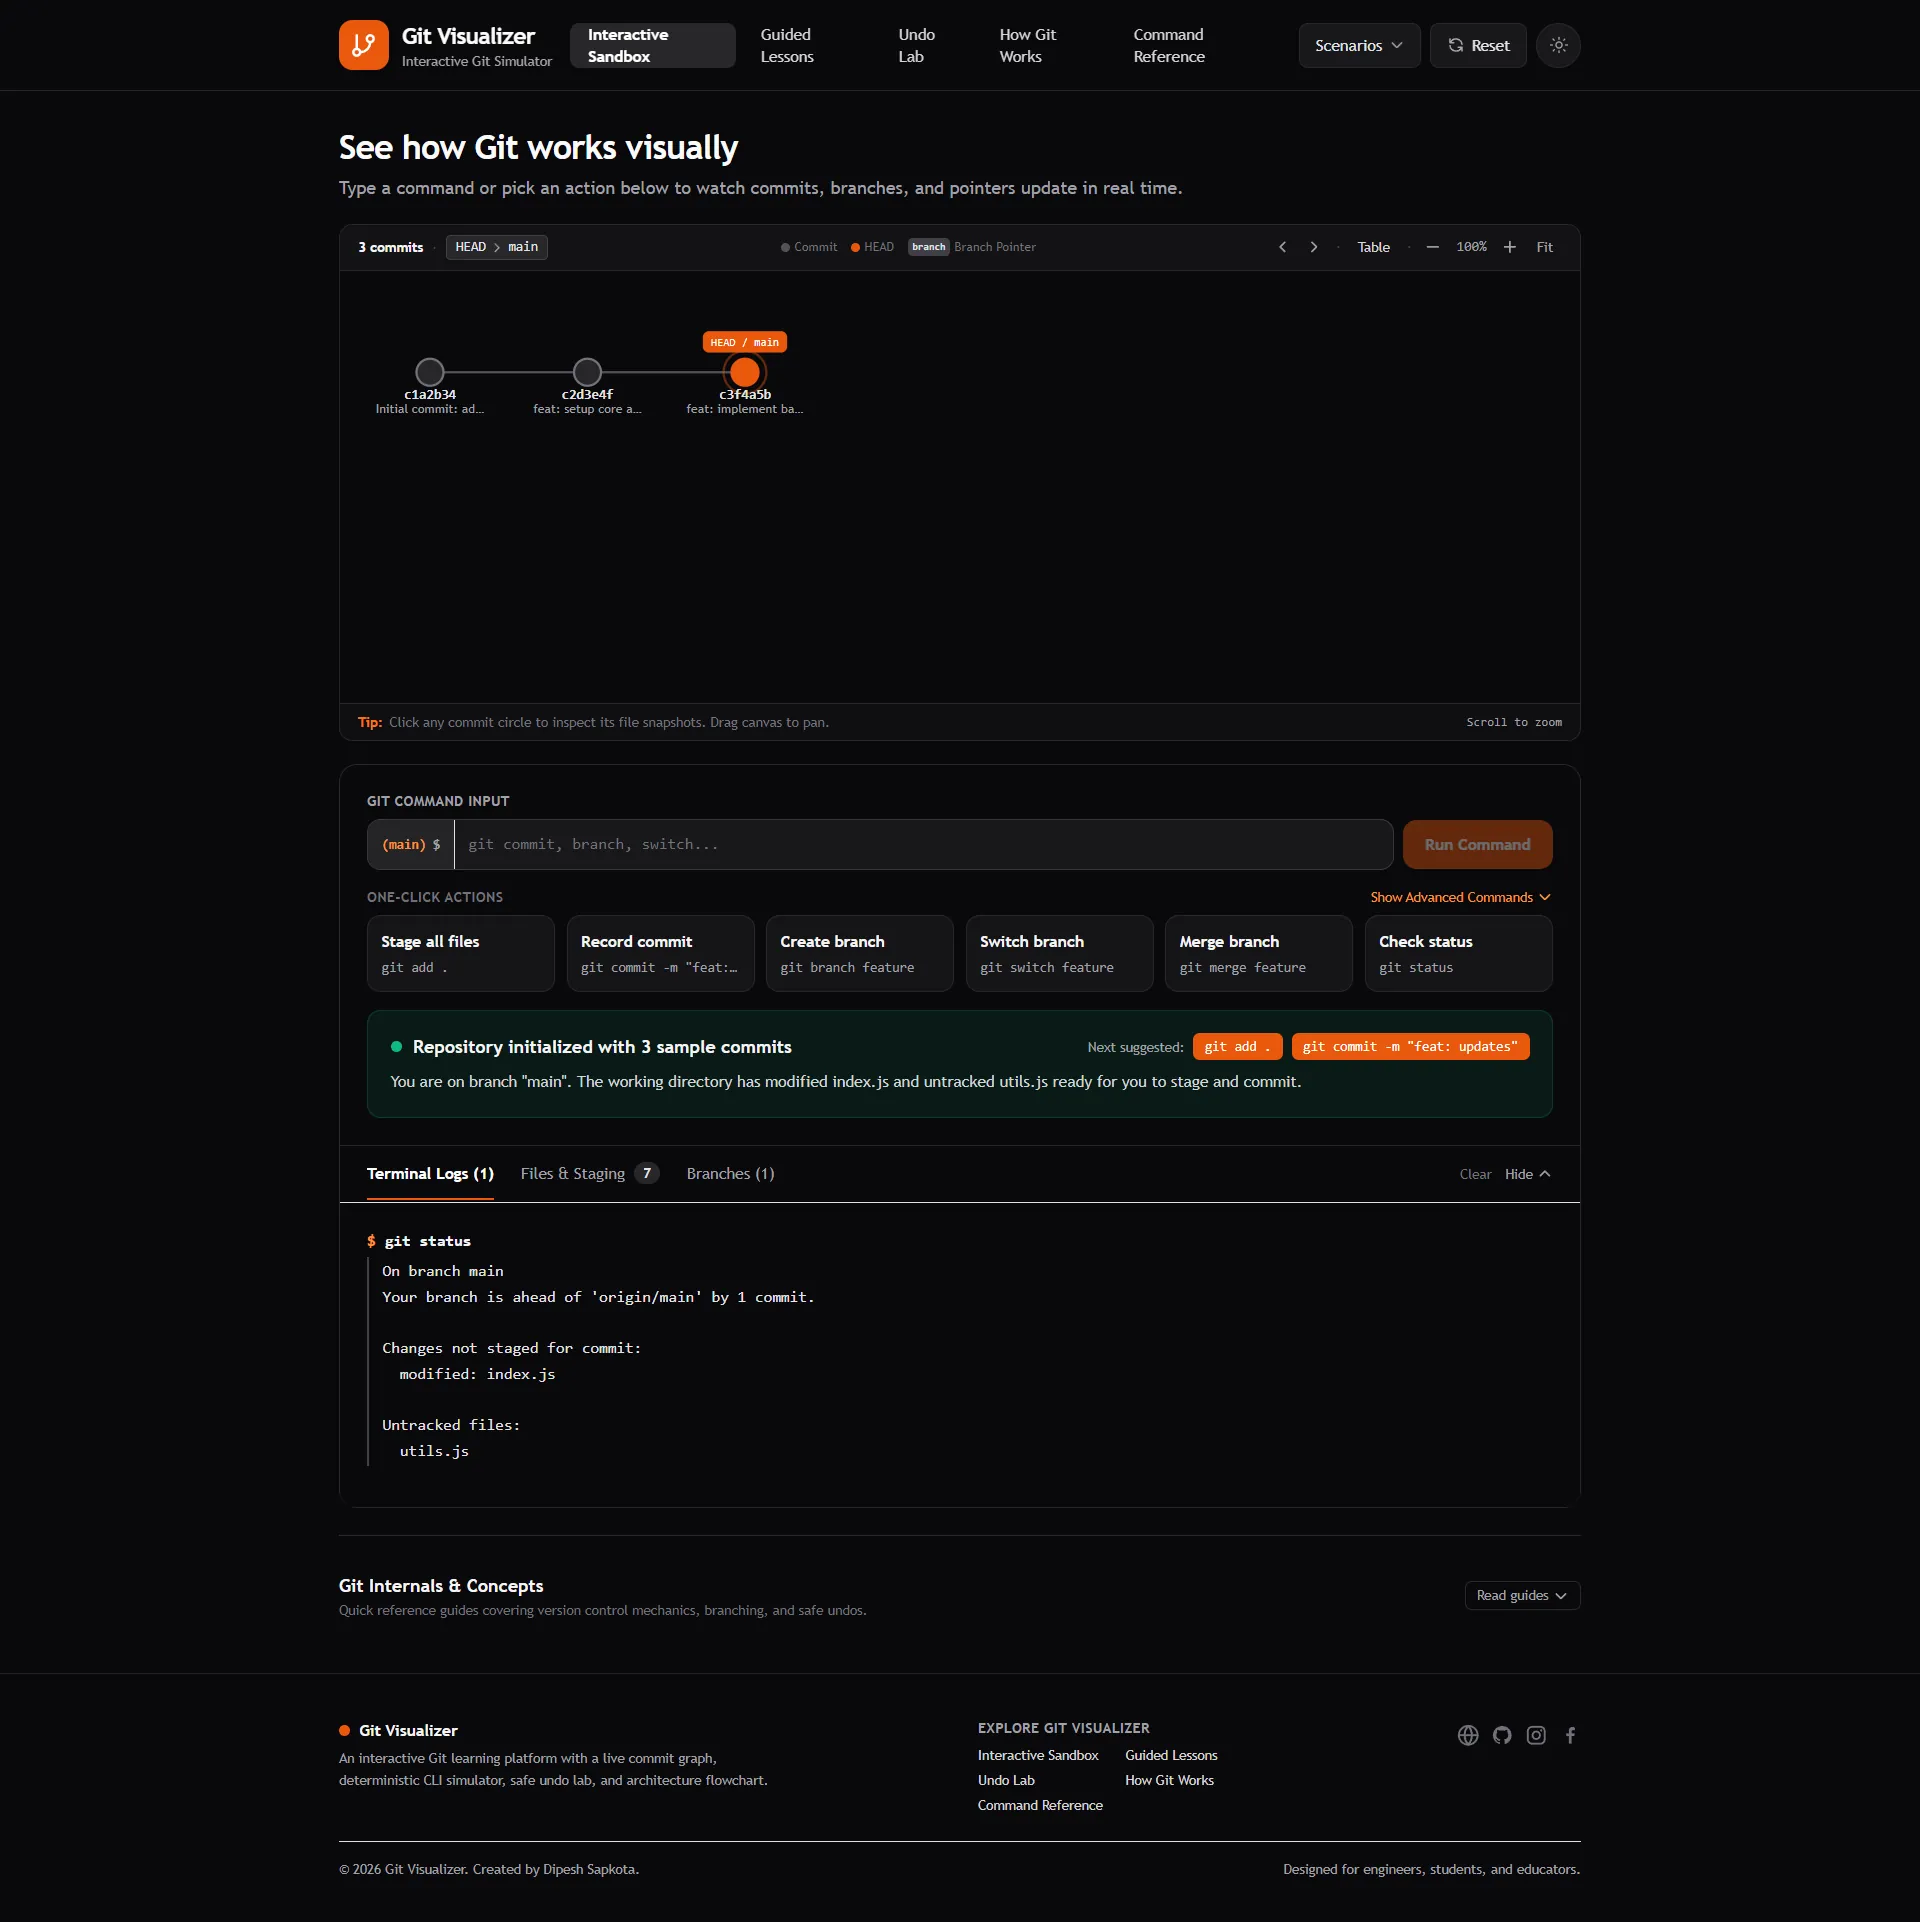Click the Check status action card
This screenshot has height=1922, width=1920.
point(1459,954)
